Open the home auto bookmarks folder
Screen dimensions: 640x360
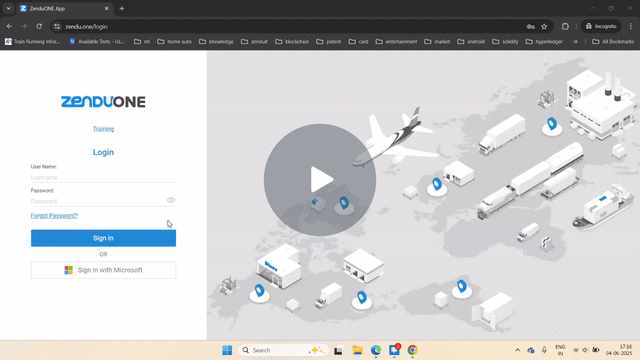pyautogui.click(x=174, y=42)
